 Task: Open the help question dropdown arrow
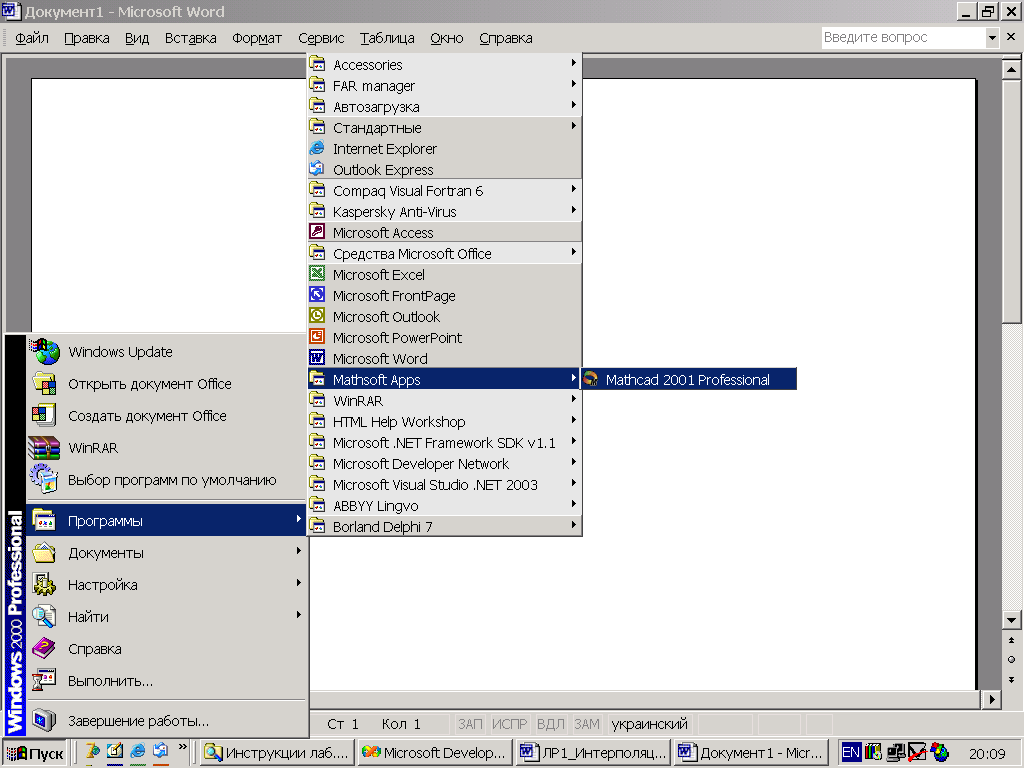coord(992,37)
